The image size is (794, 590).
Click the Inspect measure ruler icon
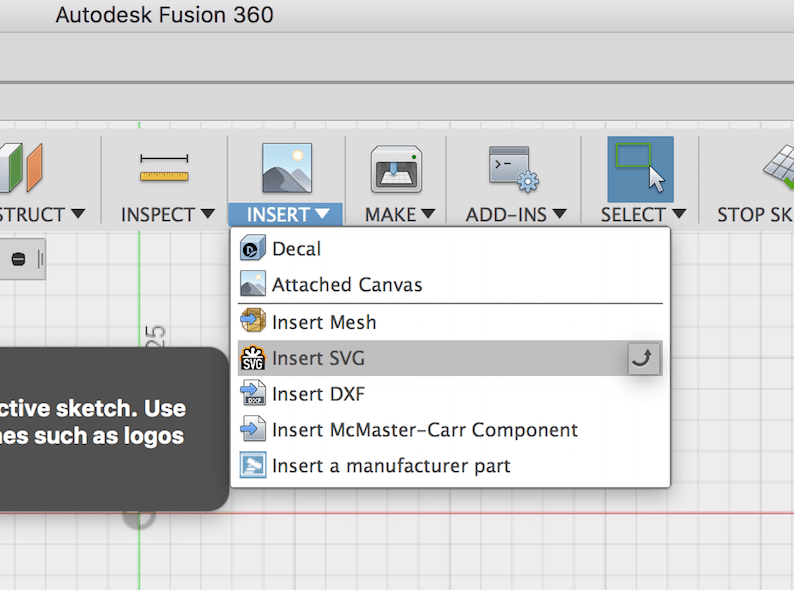(164, 168)
